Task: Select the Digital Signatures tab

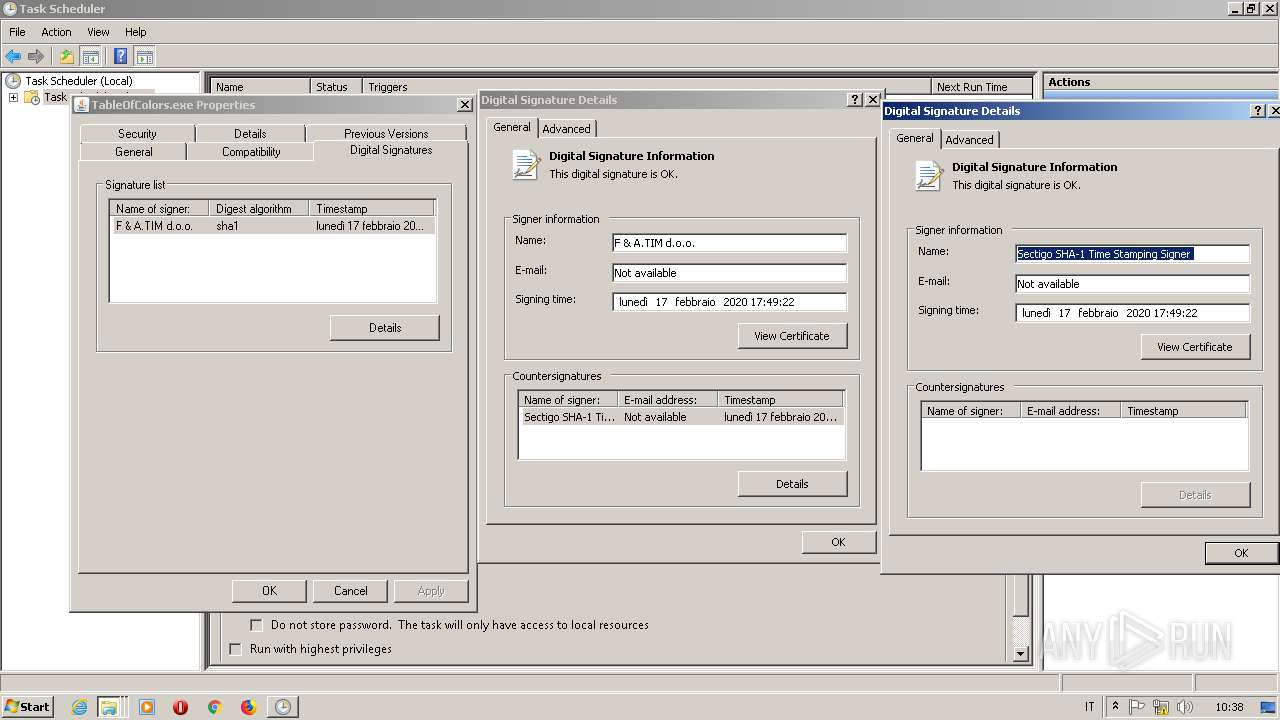Action: (x=391, y=150)
